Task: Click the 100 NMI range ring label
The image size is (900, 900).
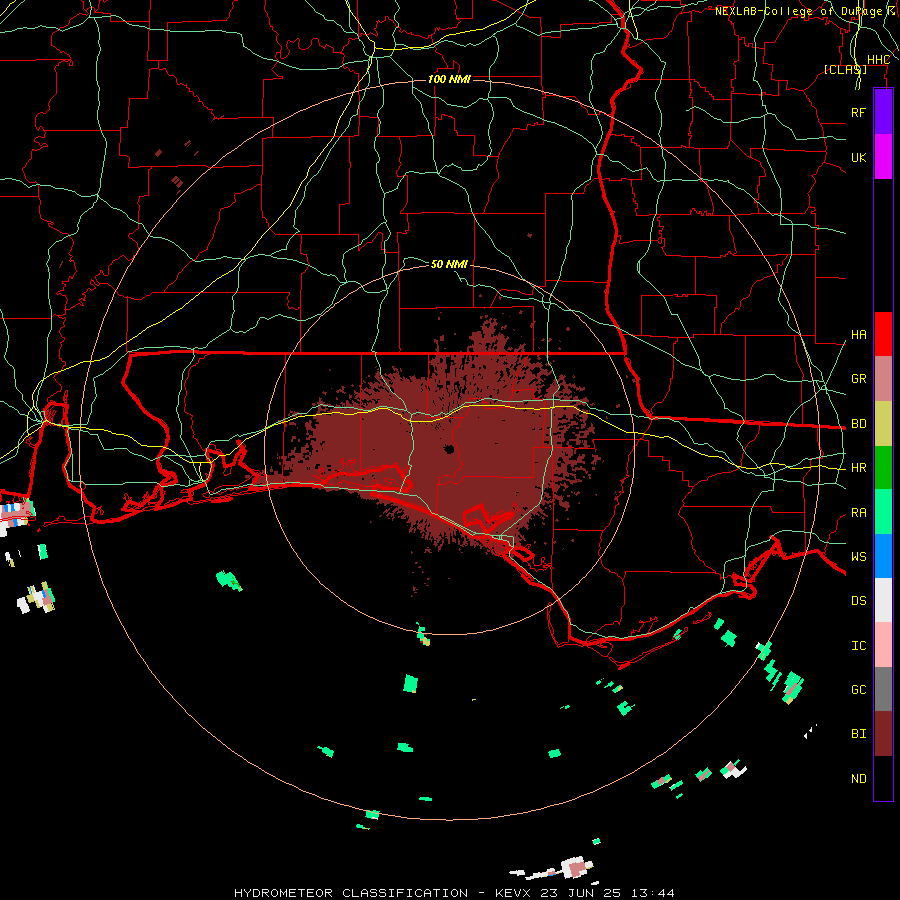Action: point(449,79)
